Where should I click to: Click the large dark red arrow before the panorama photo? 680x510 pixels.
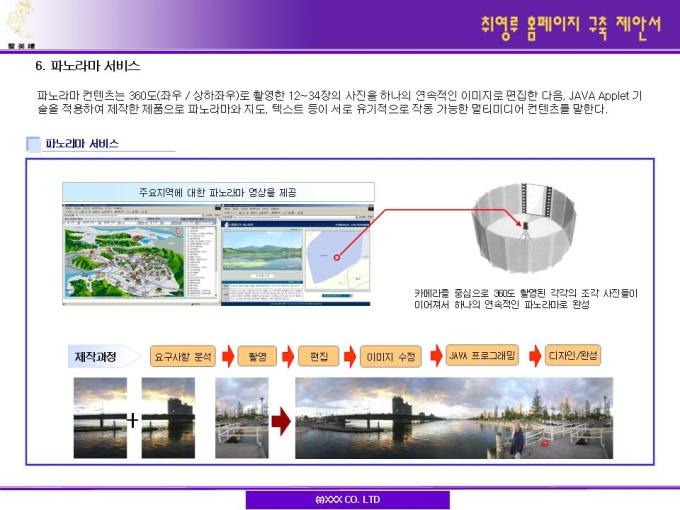click(281, 421)
